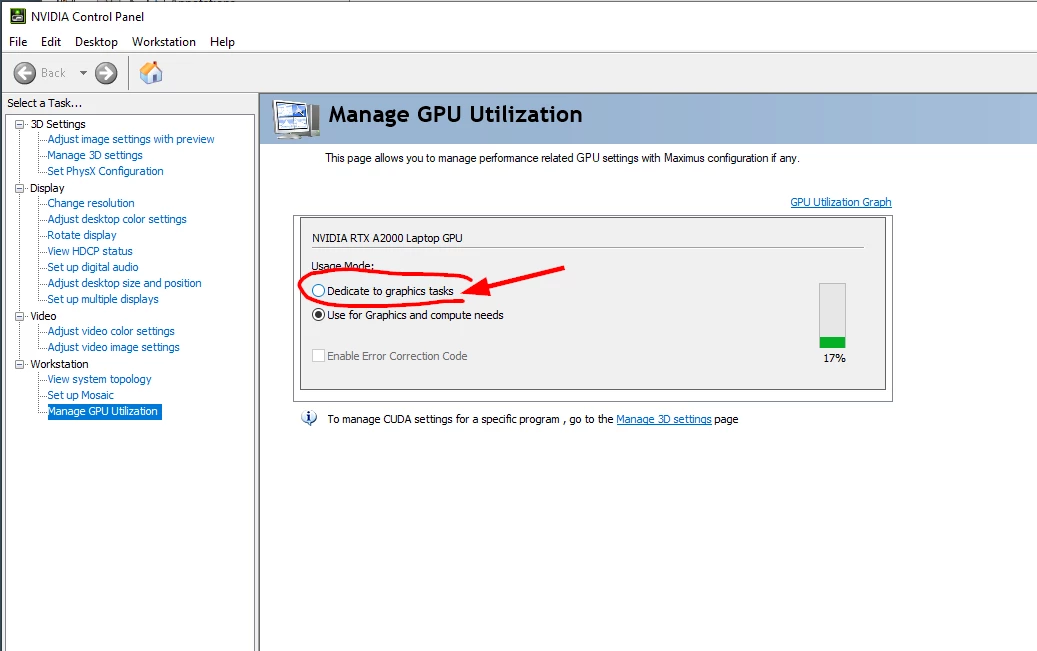Open Adjust desktop color settings
The width and height of the screenshot is (1037, 651).
pyautogui.click(x=117, y=219)
